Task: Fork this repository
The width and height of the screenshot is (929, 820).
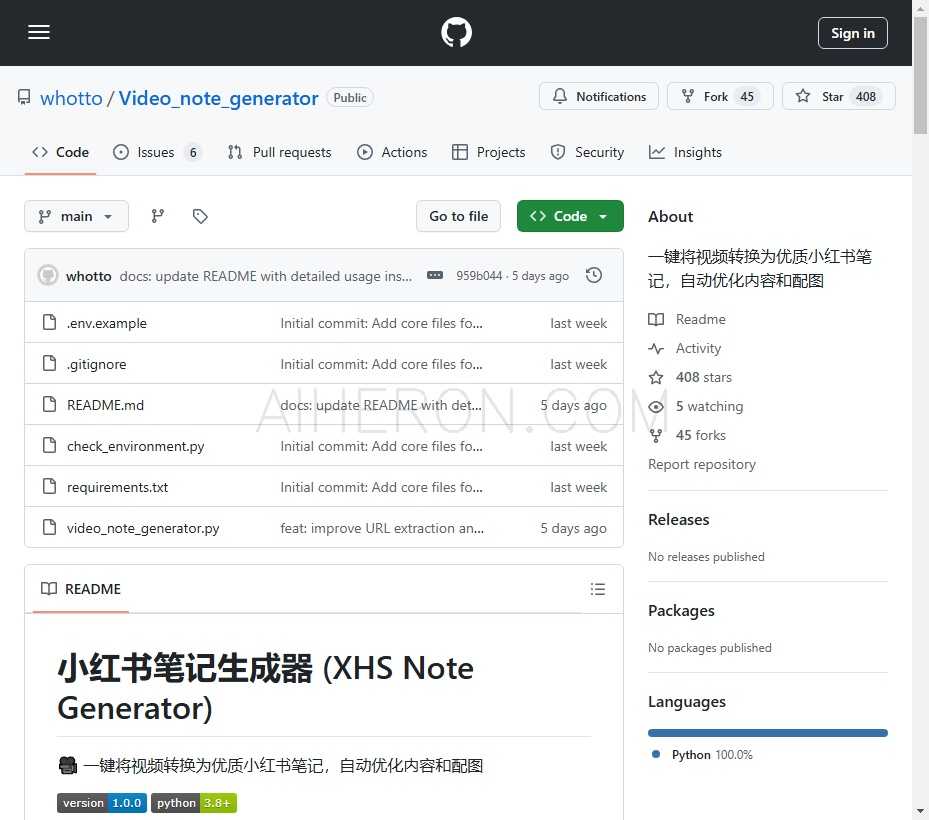Action: 719,97
